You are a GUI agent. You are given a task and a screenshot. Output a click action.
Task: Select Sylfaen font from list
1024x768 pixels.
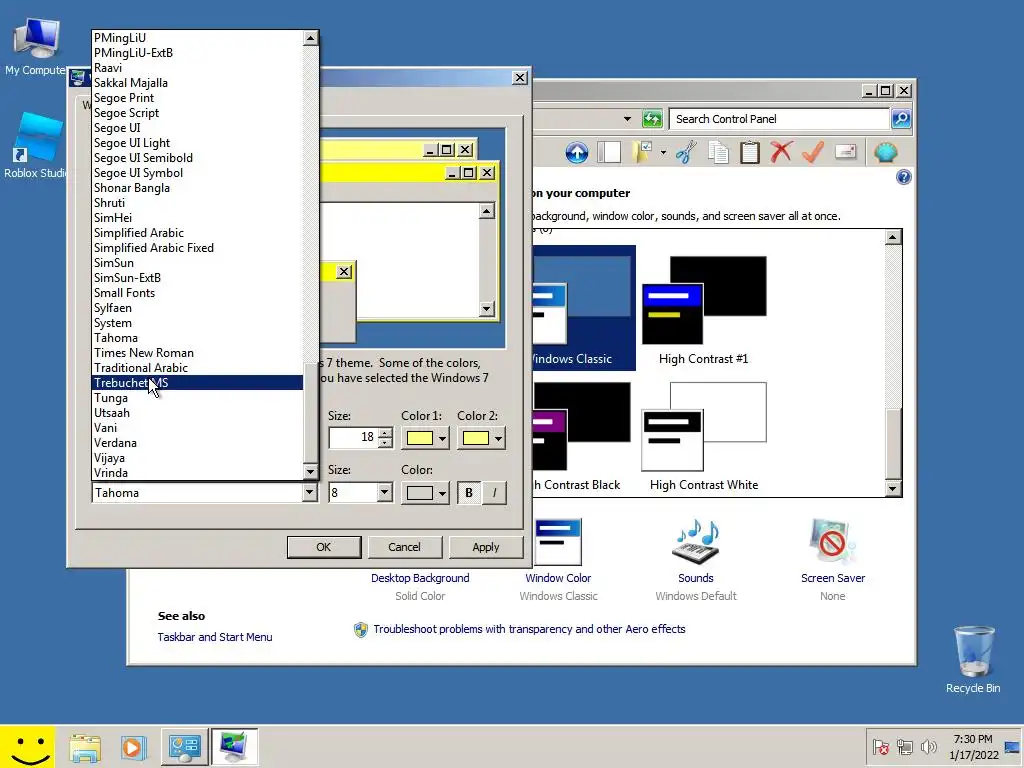[x=197, y=308]
